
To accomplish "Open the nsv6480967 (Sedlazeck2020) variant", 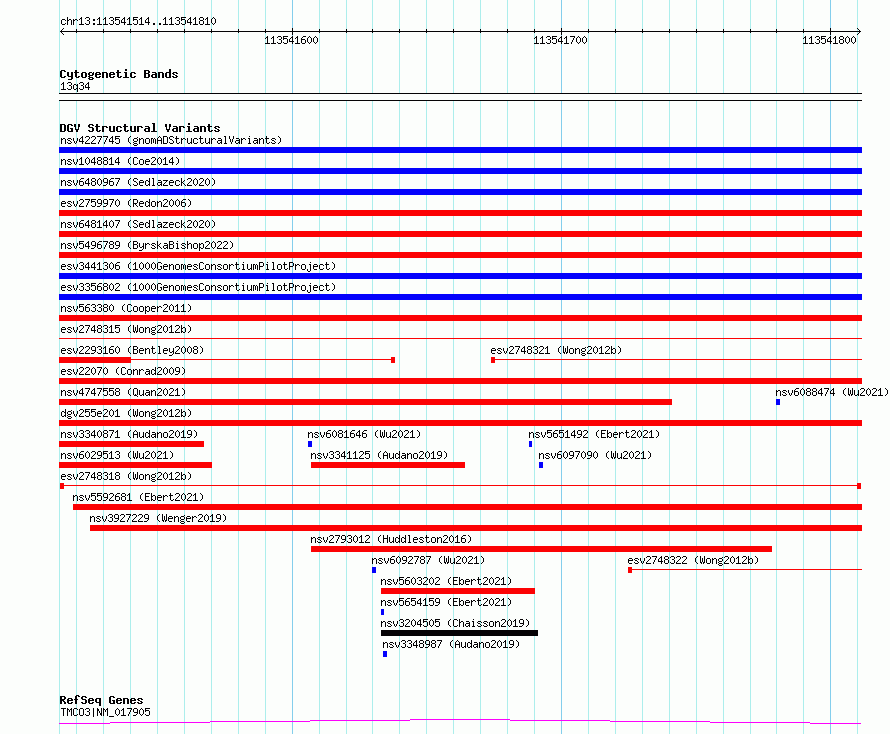I will (138, 182).
